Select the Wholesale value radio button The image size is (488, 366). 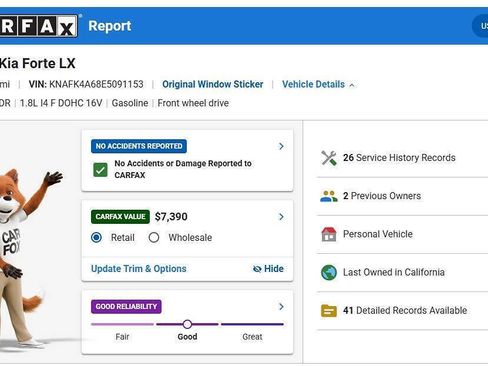154,238
